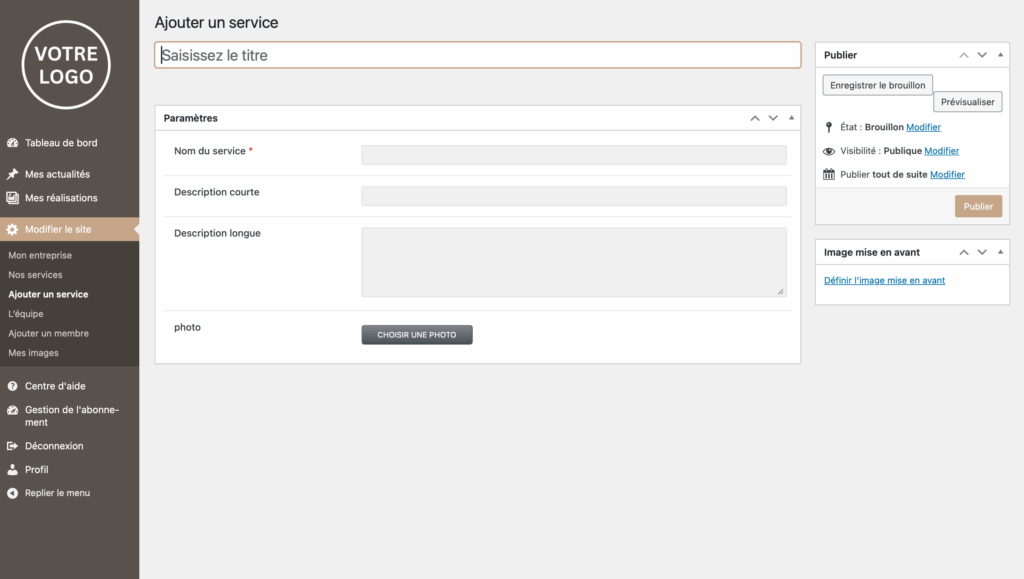Move the Paramètres panel down

(x=773, y=118)
